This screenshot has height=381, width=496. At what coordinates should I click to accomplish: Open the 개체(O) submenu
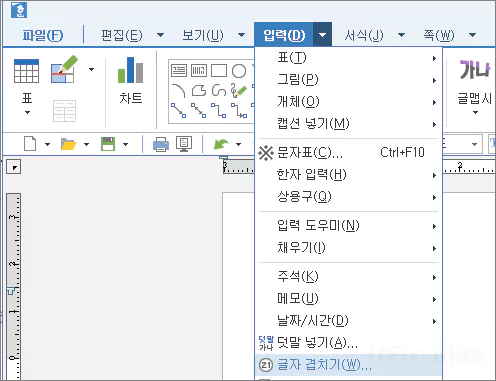pyautogui.click(x=348, y=102)
